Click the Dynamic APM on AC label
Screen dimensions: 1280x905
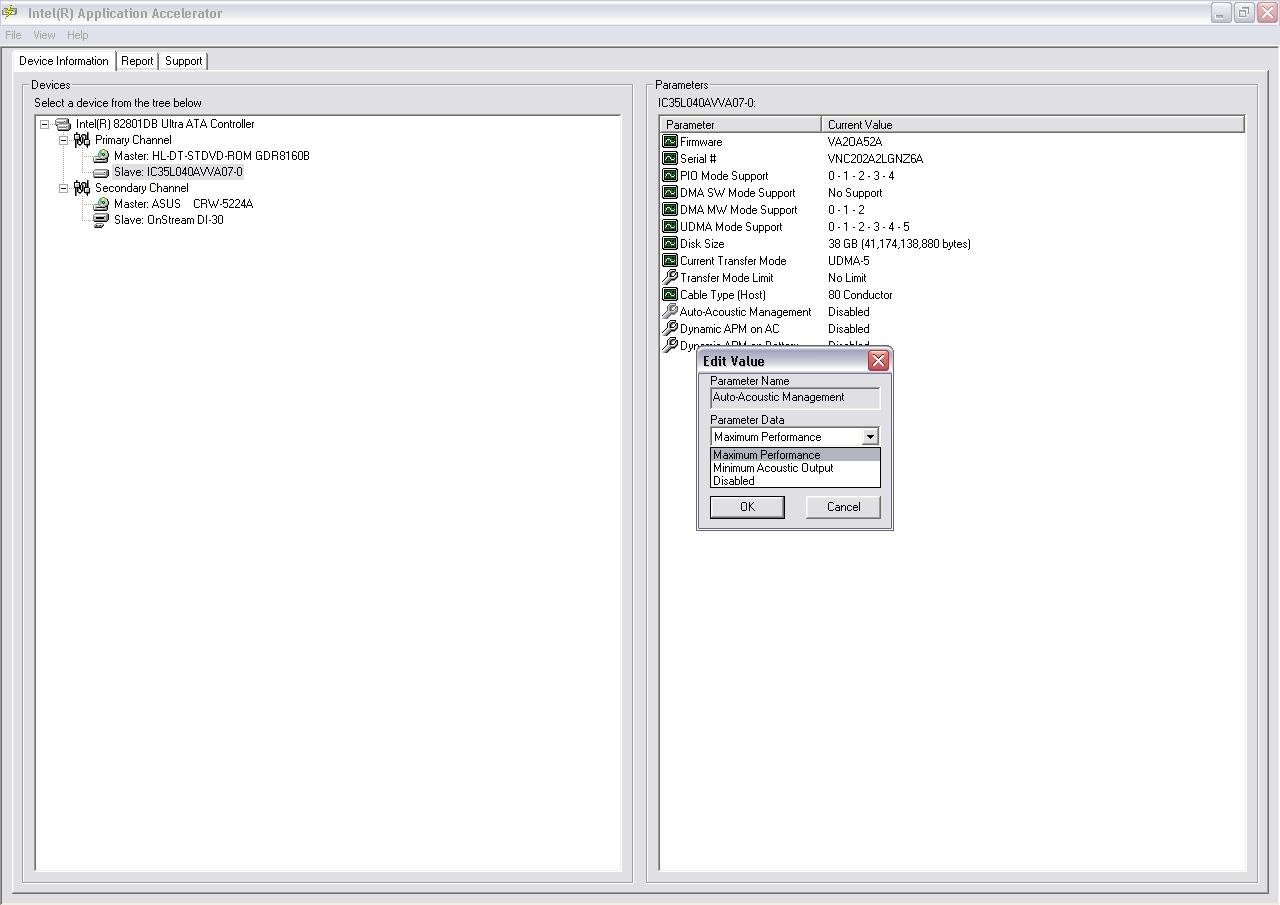(730, 329)
